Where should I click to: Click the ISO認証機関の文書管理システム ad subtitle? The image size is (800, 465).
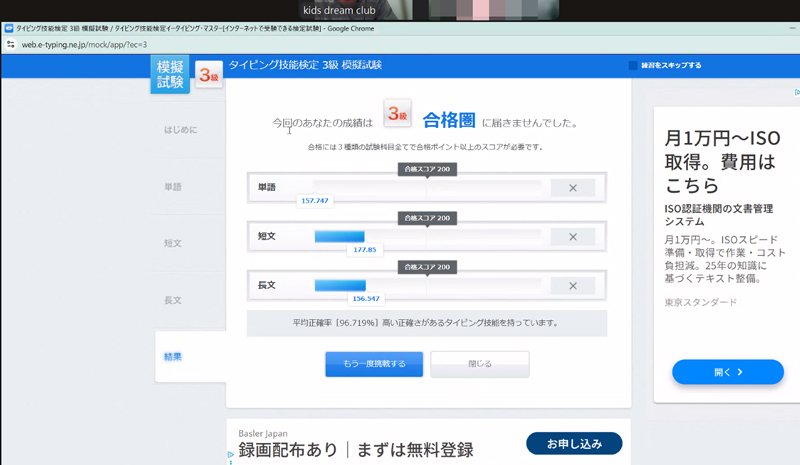pos(718,215)
